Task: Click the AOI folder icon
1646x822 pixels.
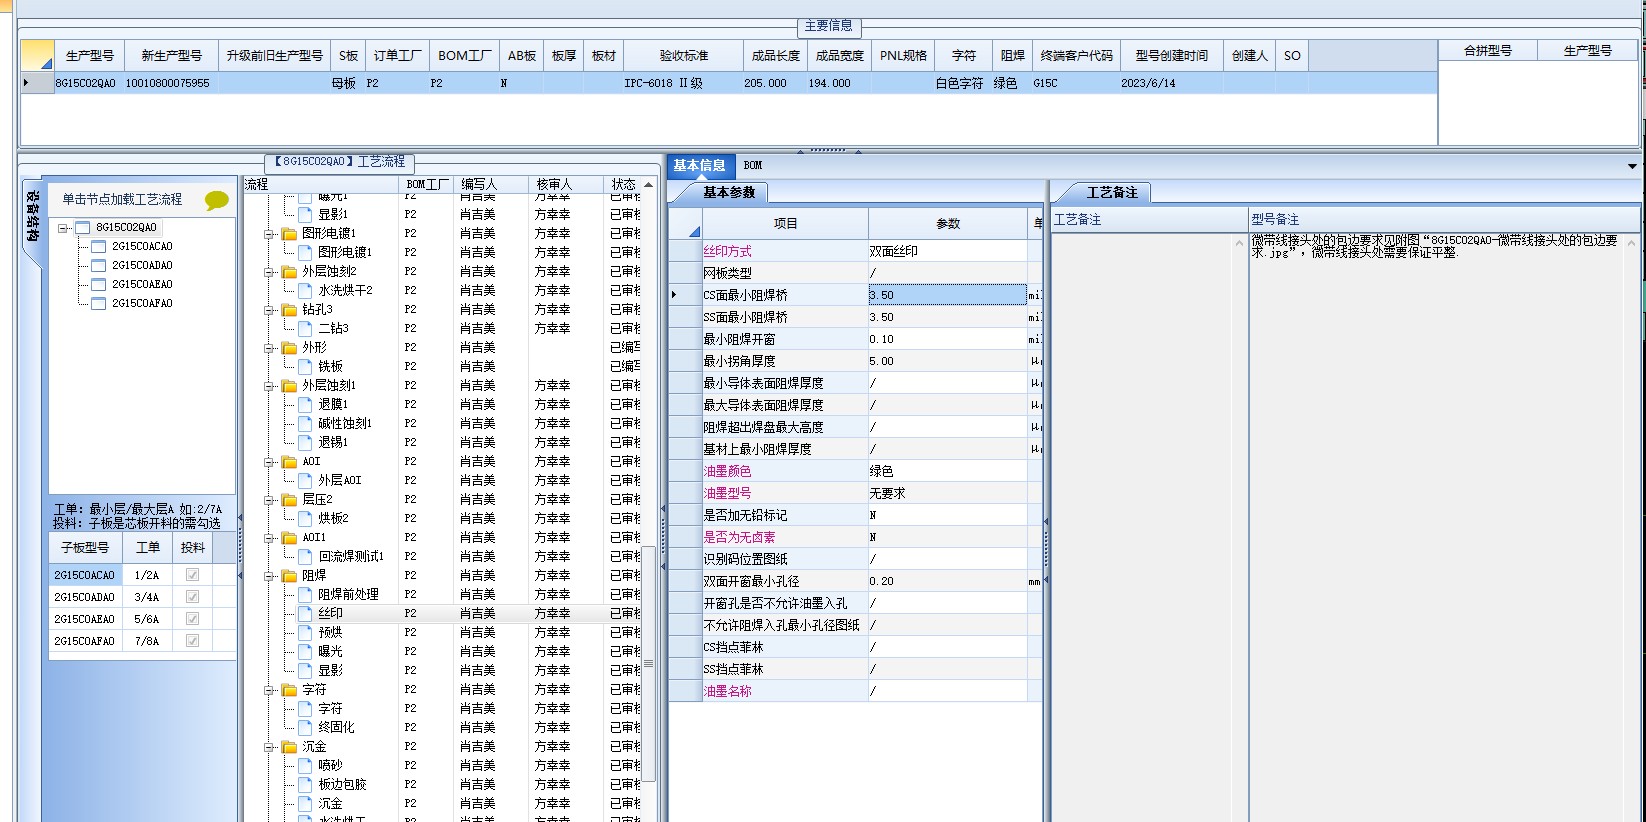Action: point(290,462)
